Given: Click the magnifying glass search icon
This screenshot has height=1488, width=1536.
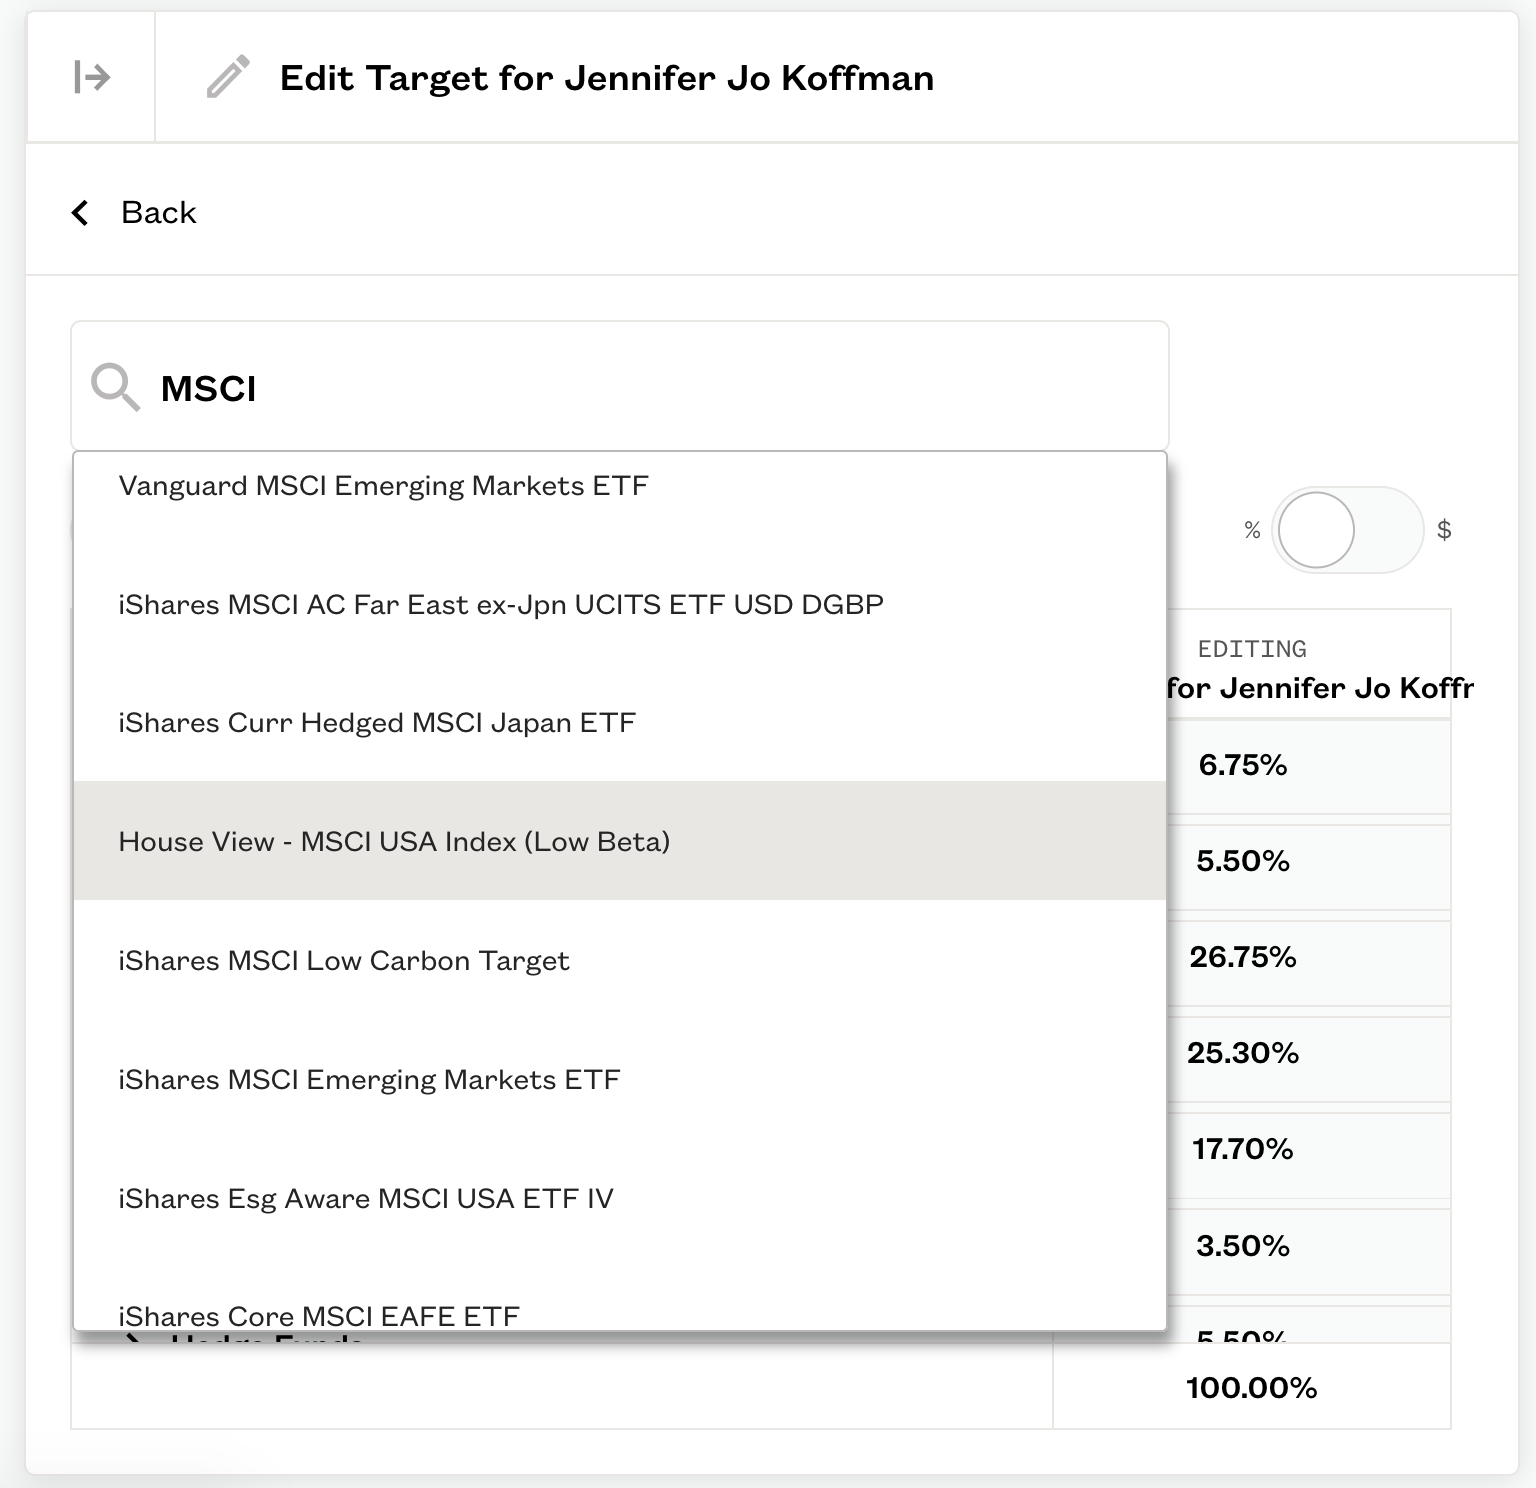Looking at the screenshot, I should (x=115, y=387).
